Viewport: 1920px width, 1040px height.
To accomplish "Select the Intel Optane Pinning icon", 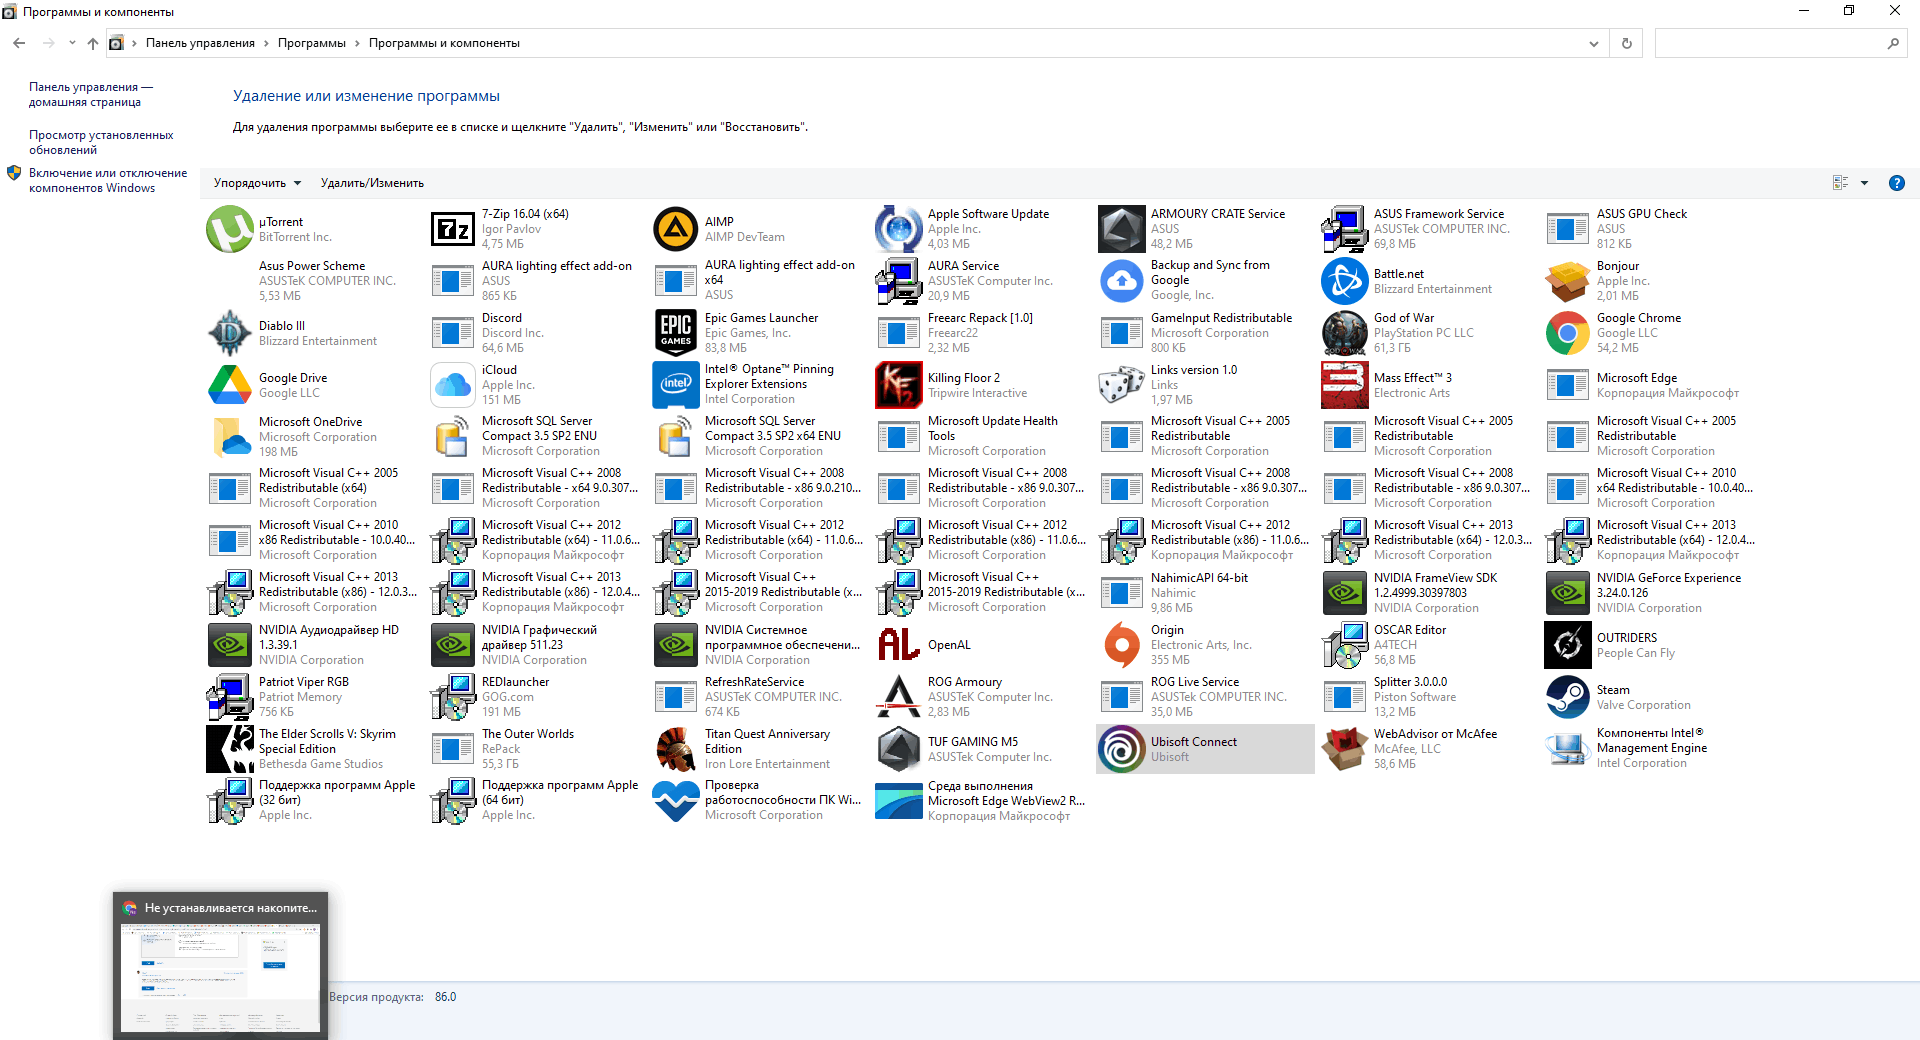I will point(676,385).
